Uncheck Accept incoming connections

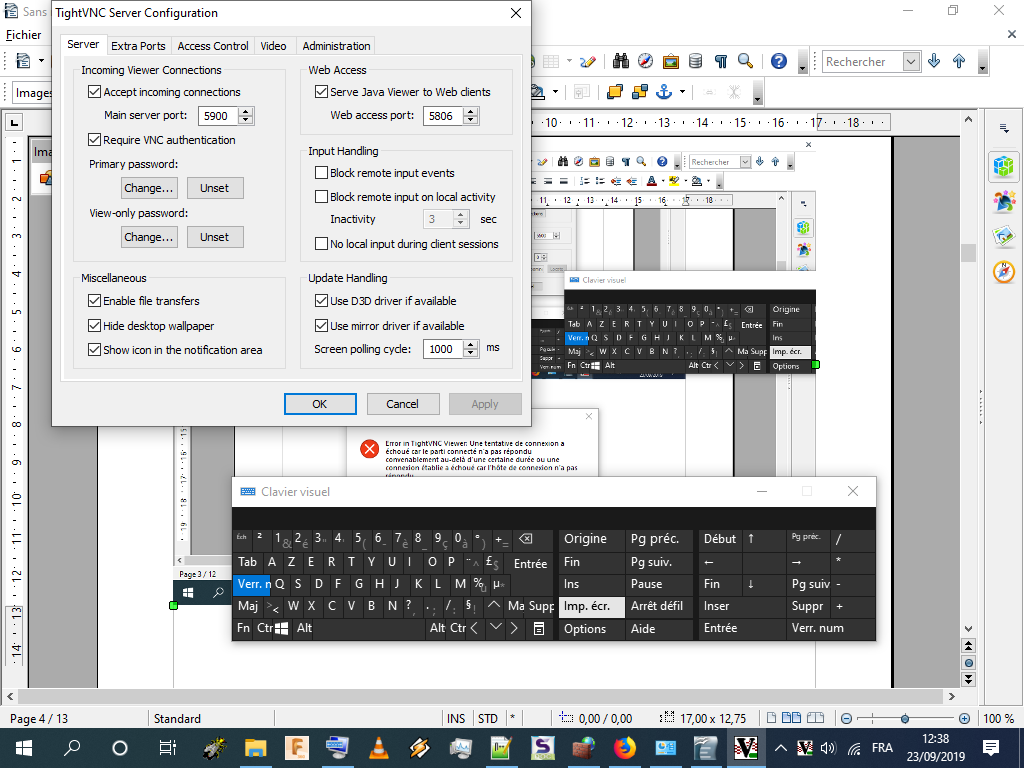click(94, 91)
